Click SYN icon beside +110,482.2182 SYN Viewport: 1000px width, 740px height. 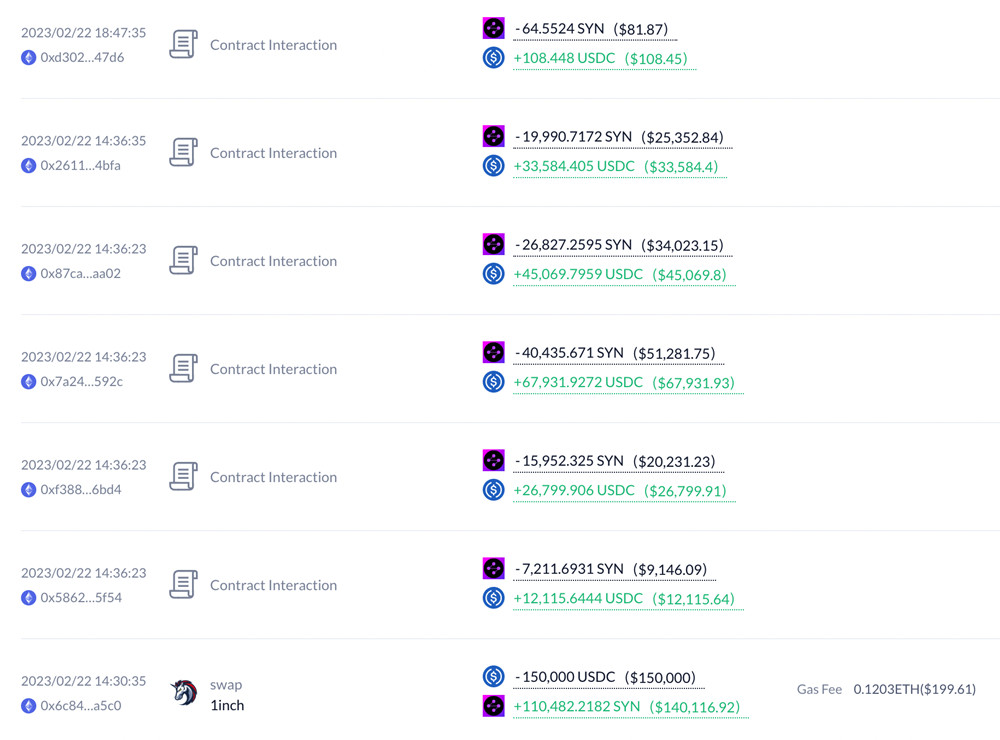click(x=493, y=706)
